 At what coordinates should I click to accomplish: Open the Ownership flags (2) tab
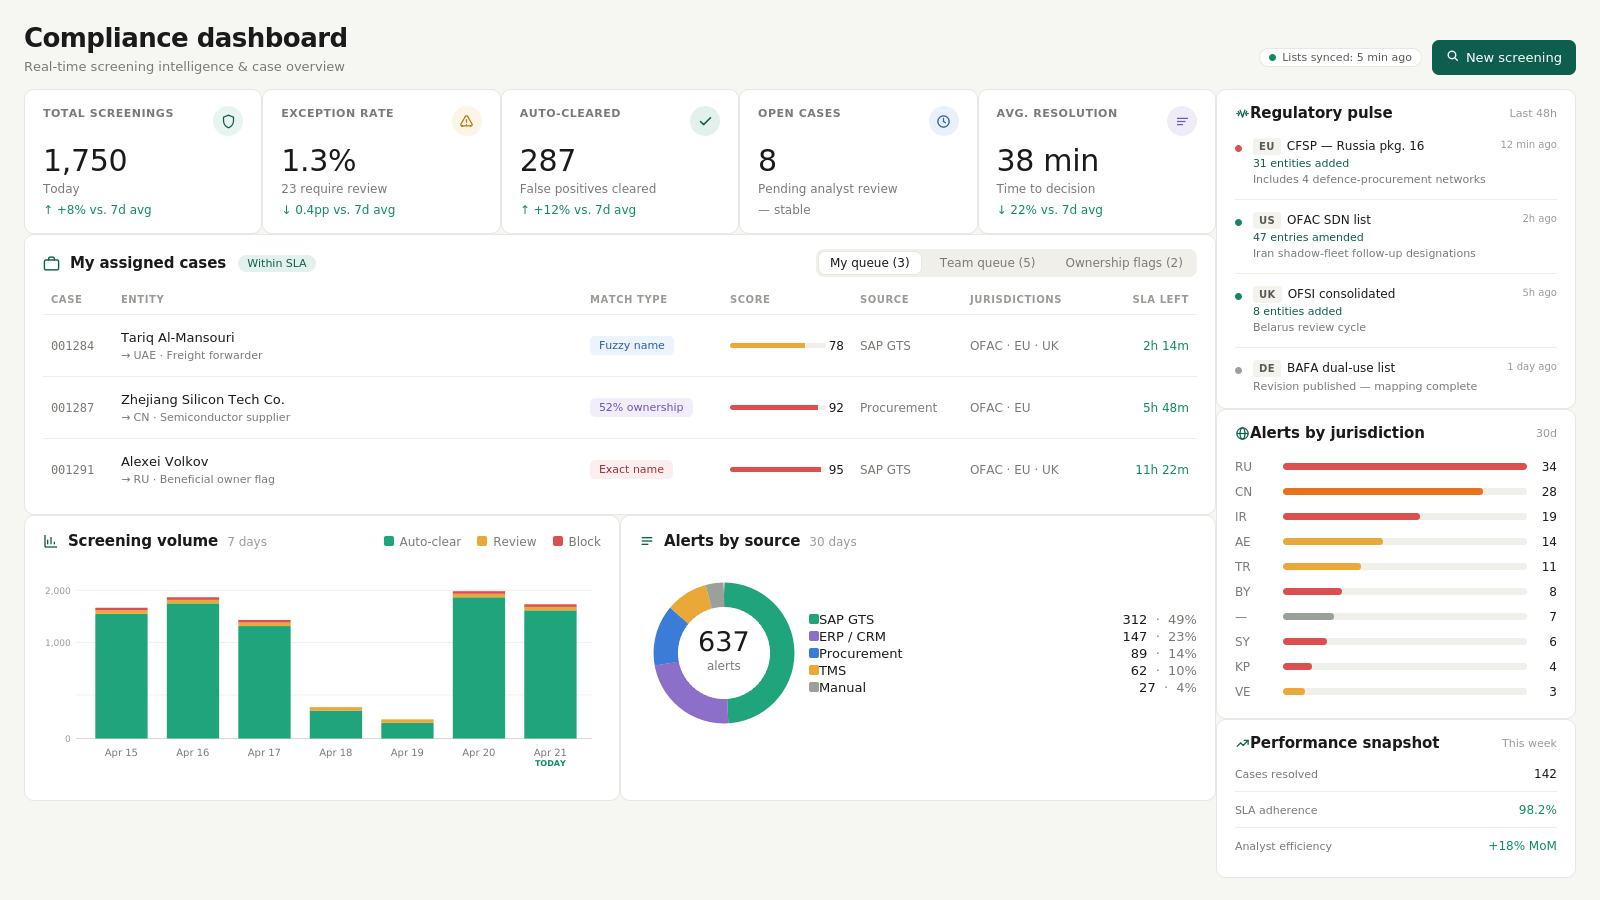[x=1124, y=263]
